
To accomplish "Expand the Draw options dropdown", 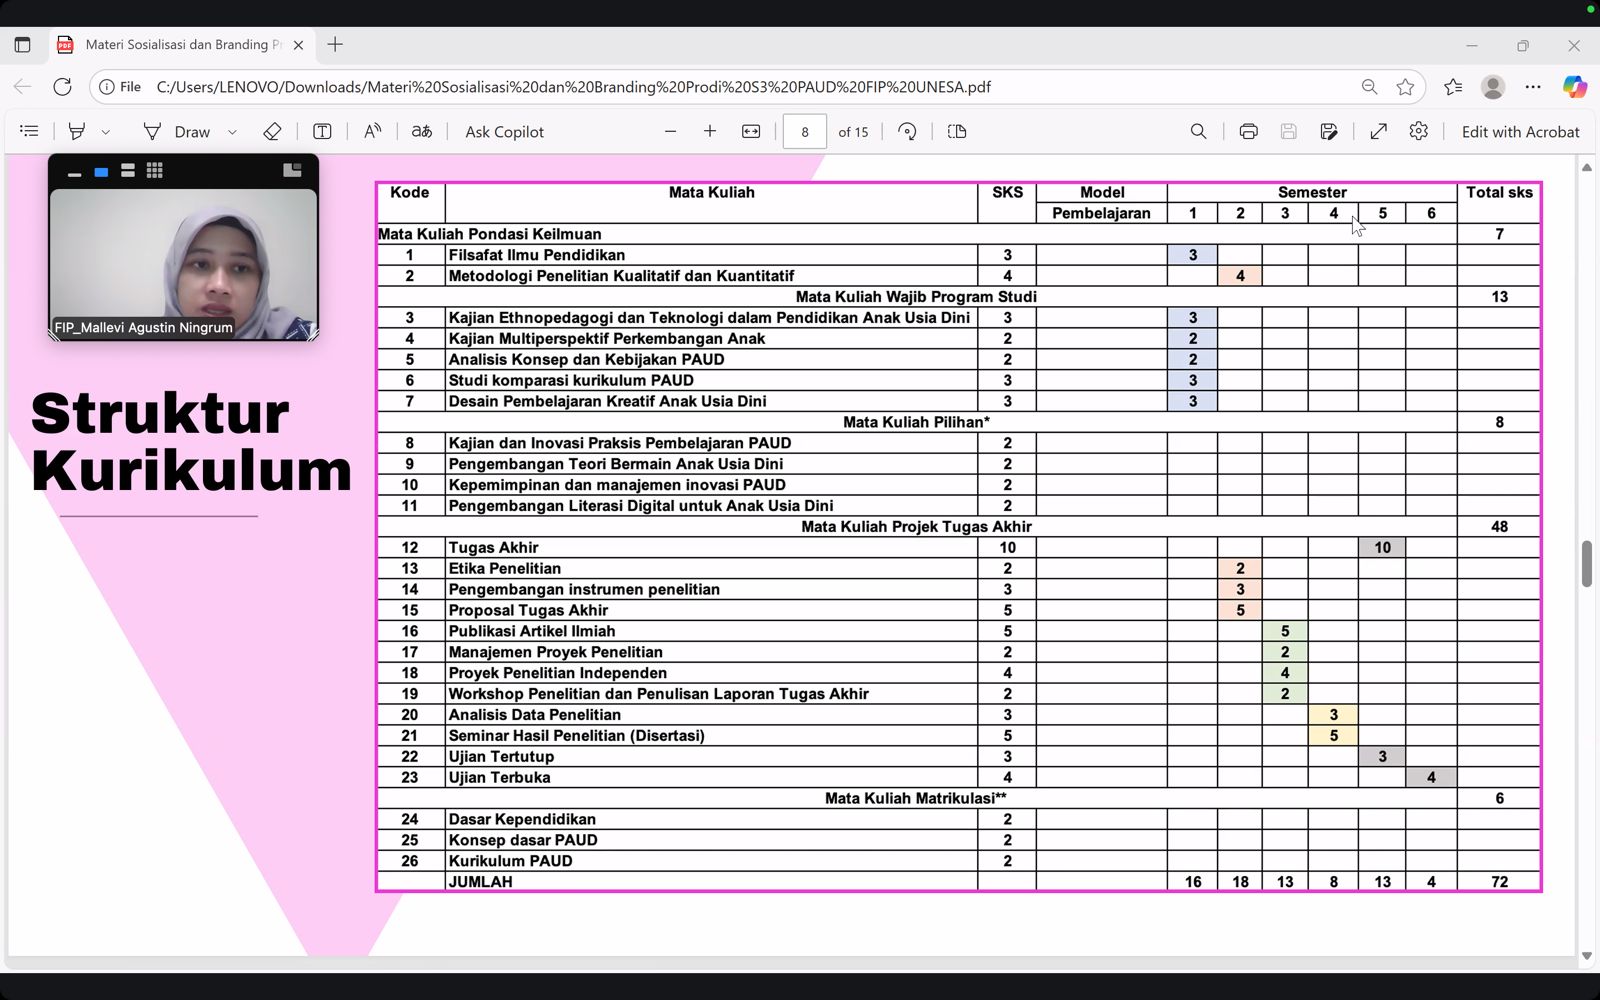I will pyautogui.click(x=232, y=131).
